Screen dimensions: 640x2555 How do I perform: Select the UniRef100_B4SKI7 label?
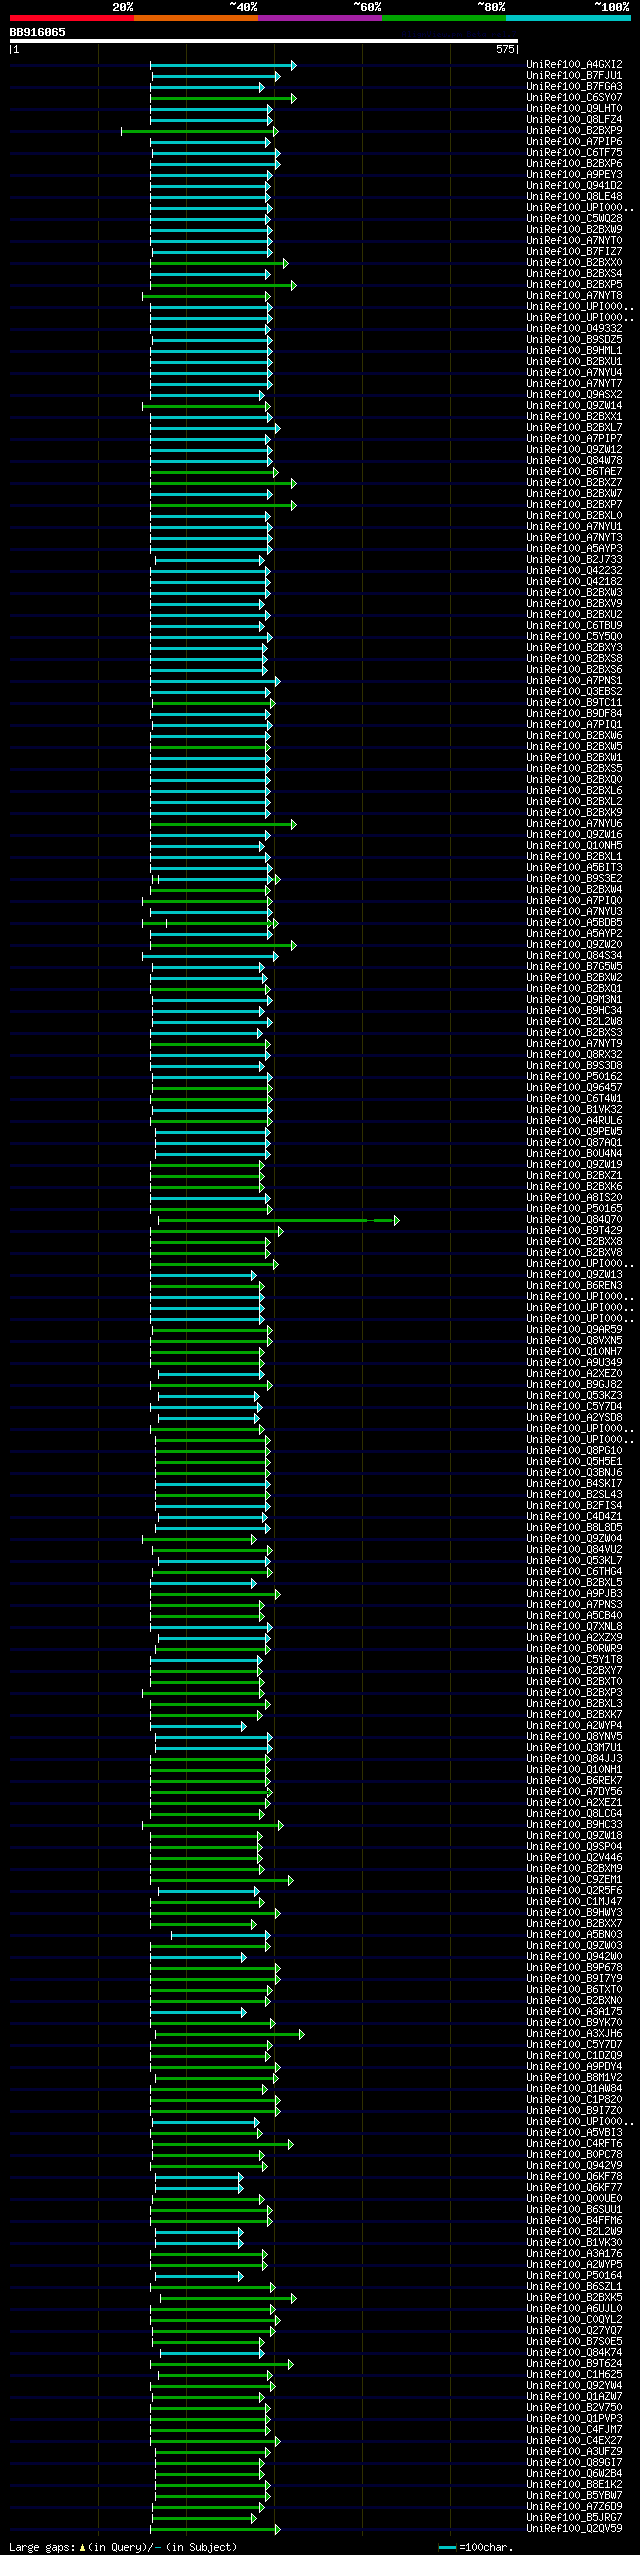click(x=574, y=1484)
